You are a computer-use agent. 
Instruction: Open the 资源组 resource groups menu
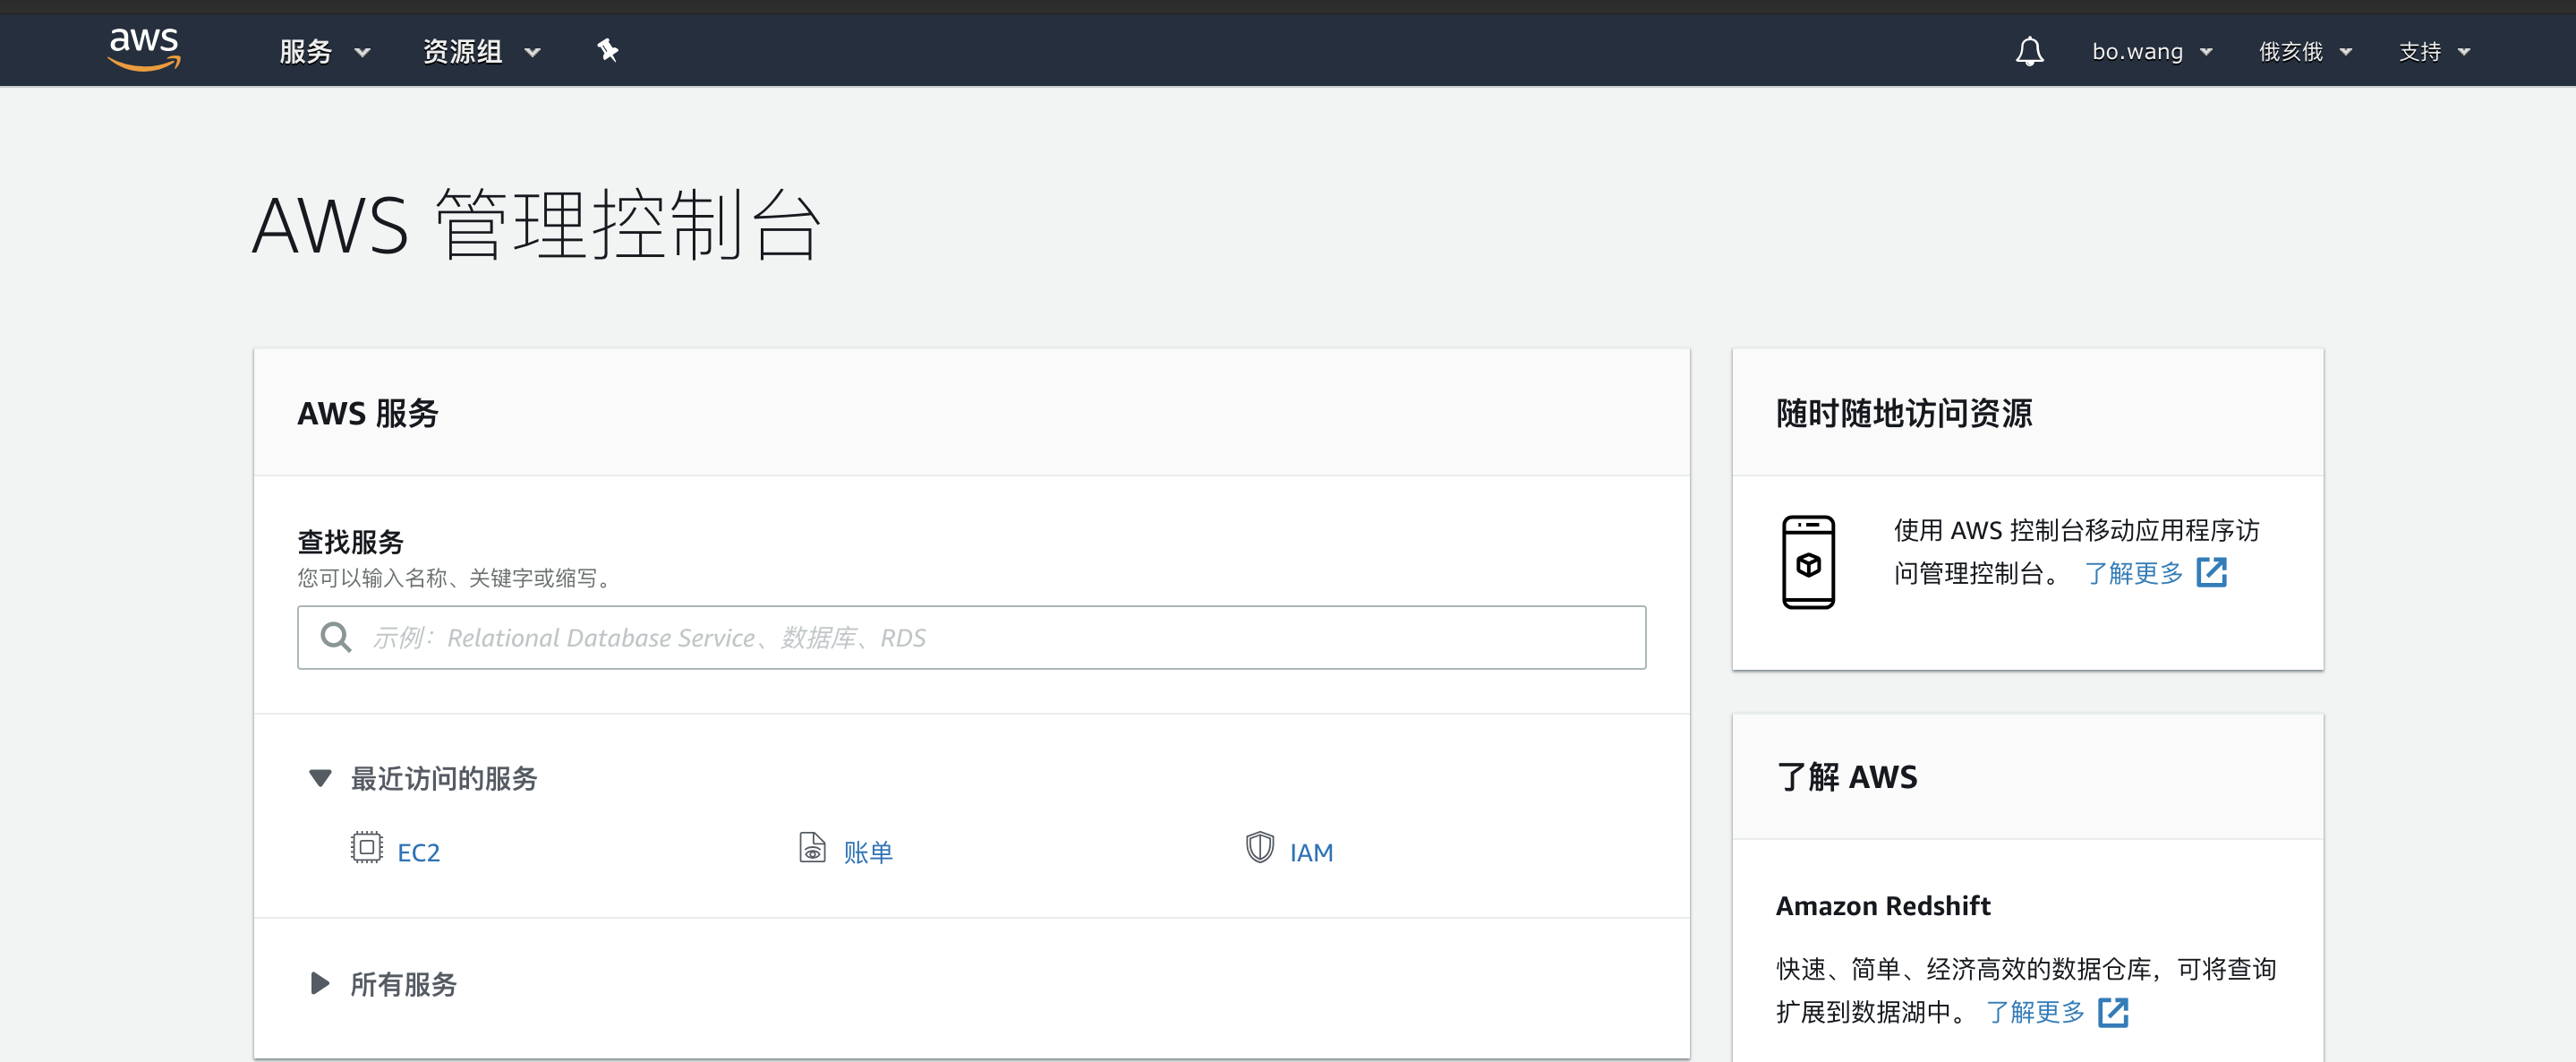480,51
